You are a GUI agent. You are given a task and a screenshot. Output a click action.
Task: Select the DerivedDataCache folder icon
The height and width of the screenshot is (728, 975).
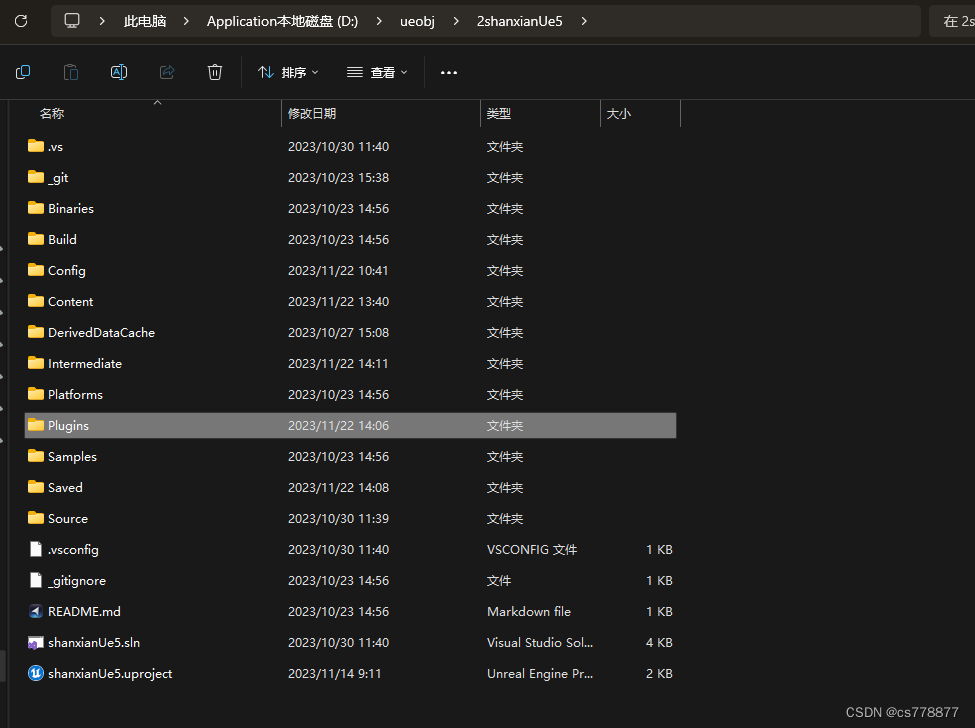pos(36,333)
